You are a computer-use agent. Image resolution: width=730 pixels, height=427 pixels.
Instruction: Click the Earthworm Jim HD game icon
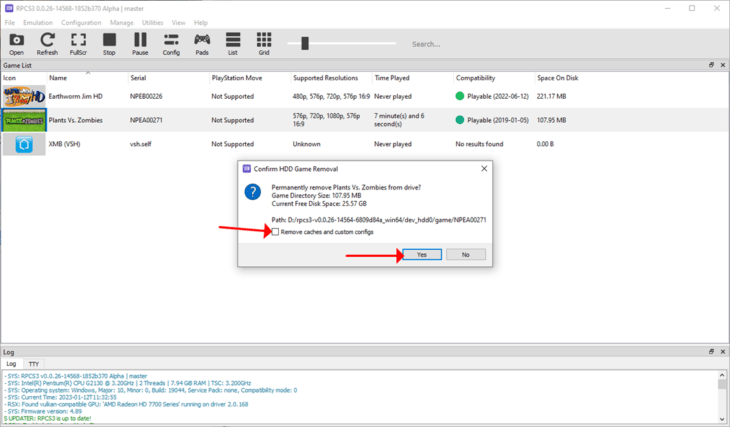point(24,96)
